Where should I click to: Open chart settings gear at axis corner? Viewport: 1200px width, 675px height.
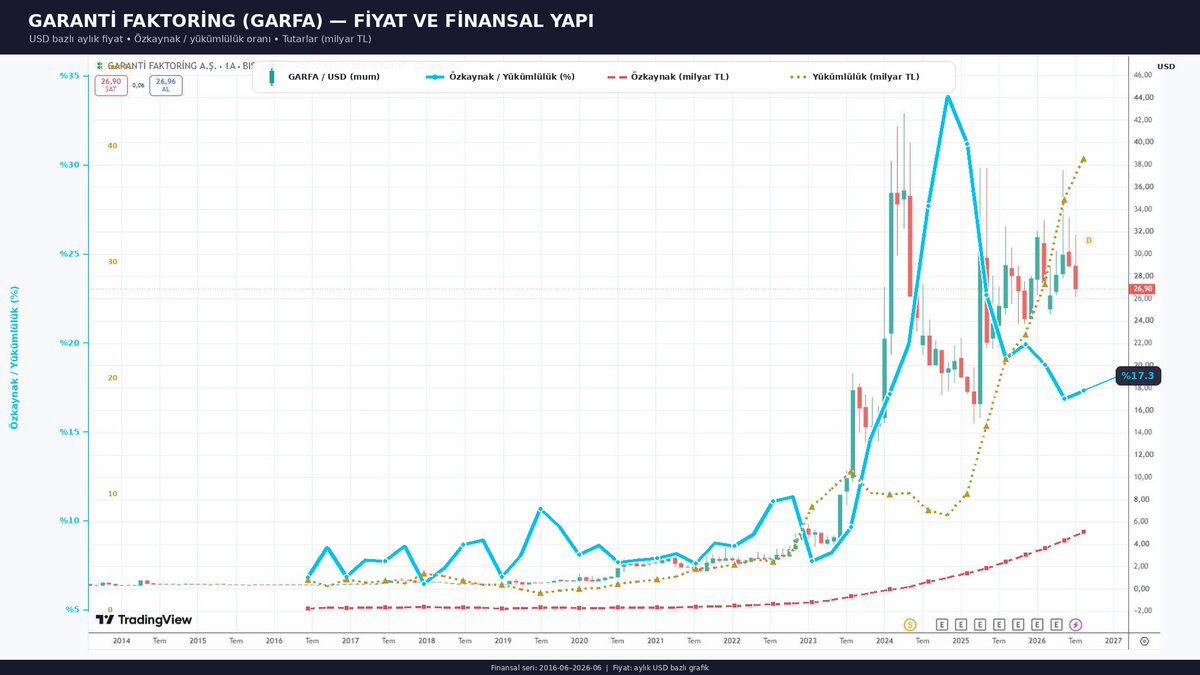(x=1144, y=640)
